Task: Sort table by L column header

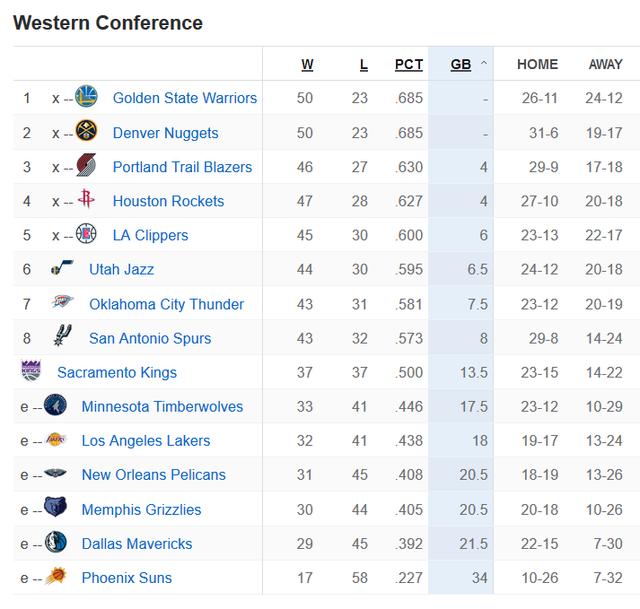Action: click(x=364, y=64)
